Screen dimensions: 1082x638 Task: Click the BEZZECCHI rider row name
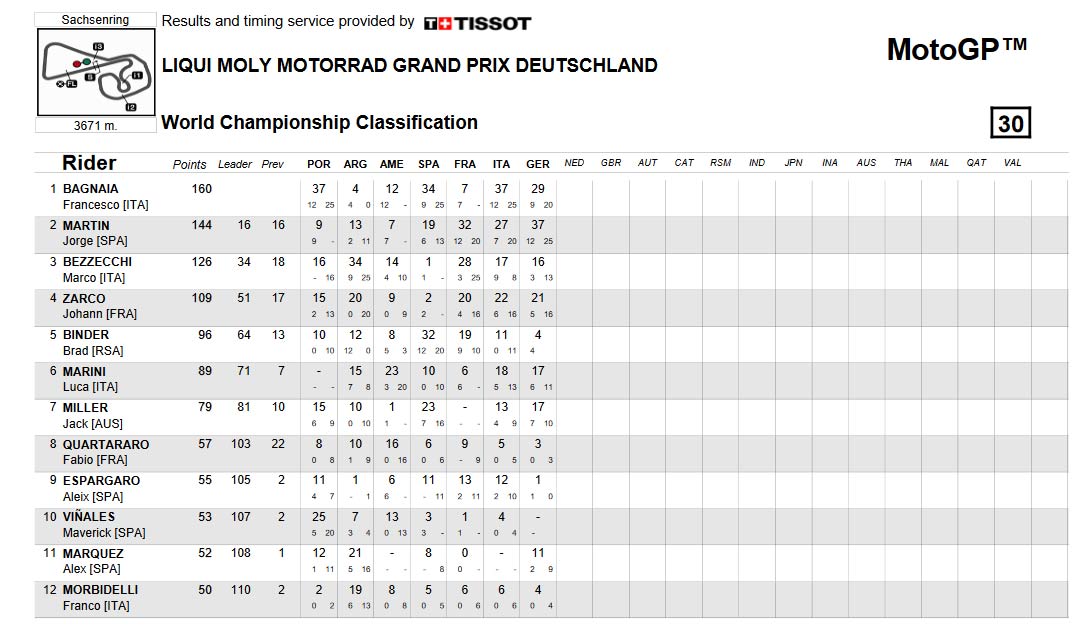[97, 262]
